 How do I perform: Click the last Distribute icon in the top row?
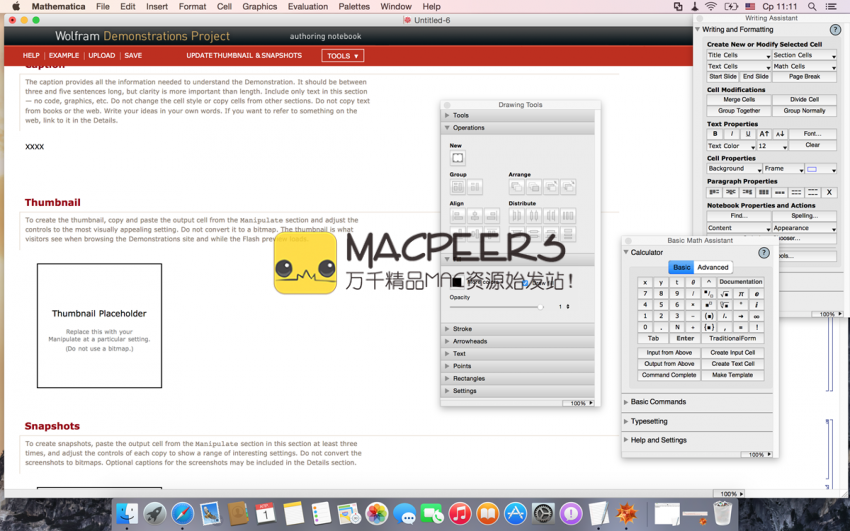(568, 216)
